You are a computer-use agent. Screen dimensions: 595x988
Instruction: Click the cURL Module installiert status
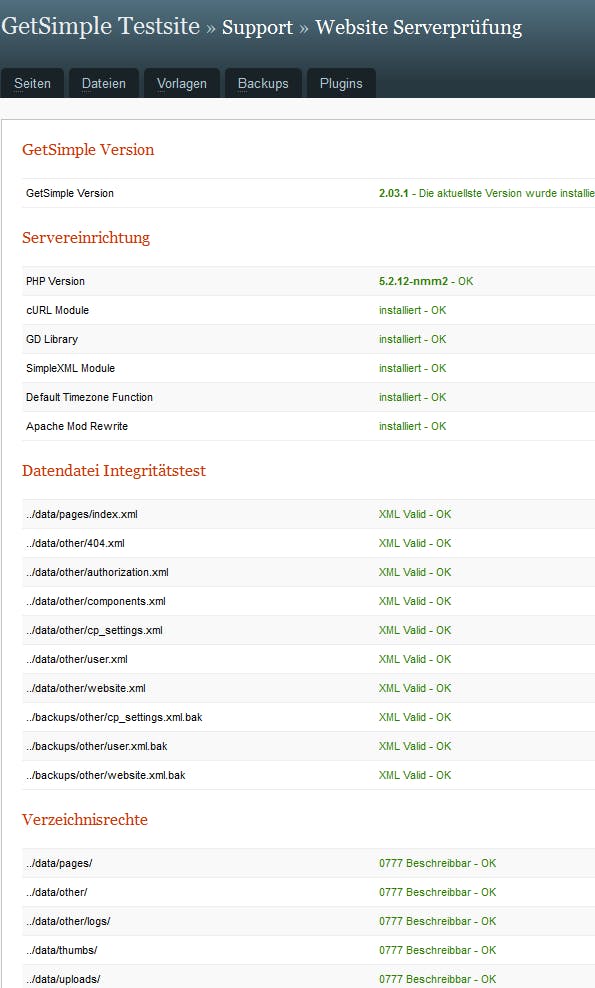(x=412, y=311)
